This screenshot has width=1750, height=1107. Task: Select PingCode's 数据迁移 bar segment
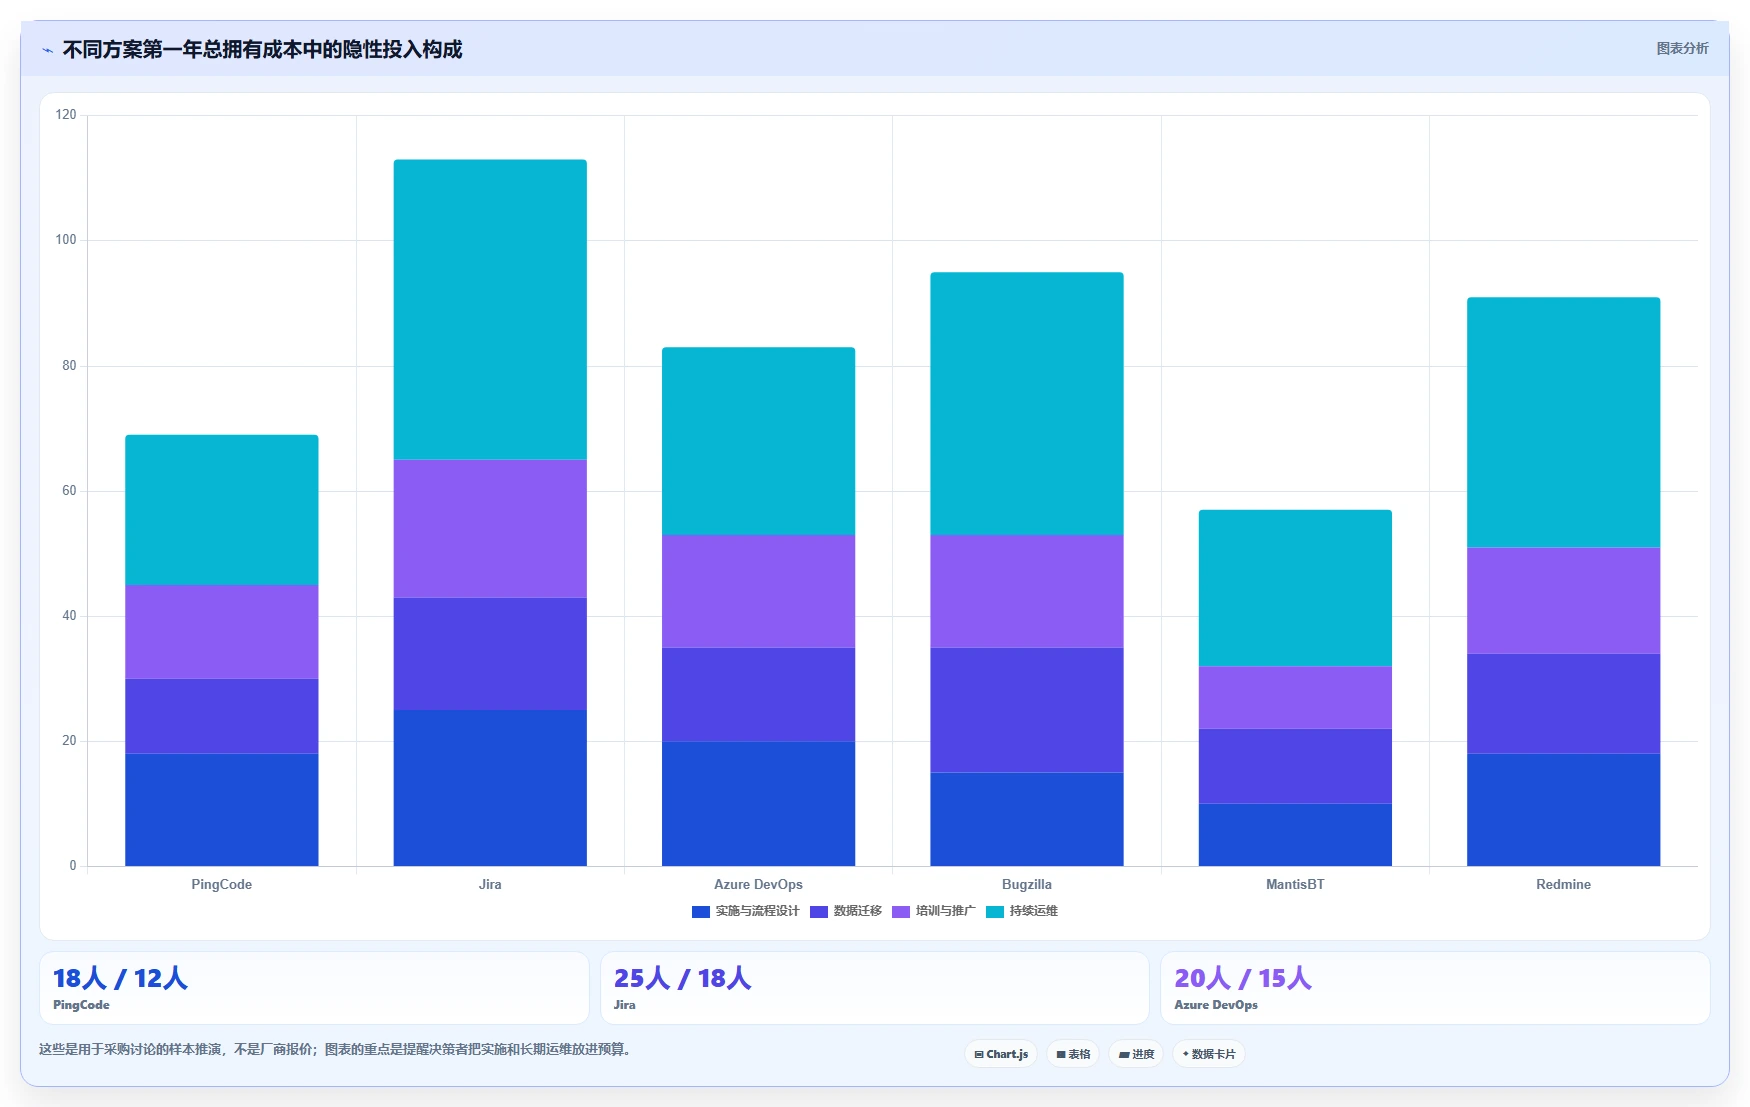click(x=222, y=716)
